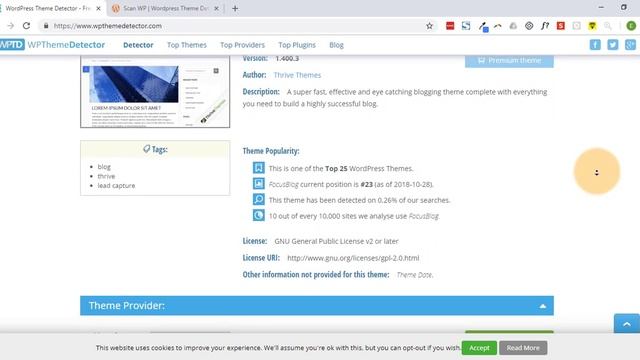Switch to the Scan WP browser tab
Screen dimensions: 640x360
(x=165, y=8)
